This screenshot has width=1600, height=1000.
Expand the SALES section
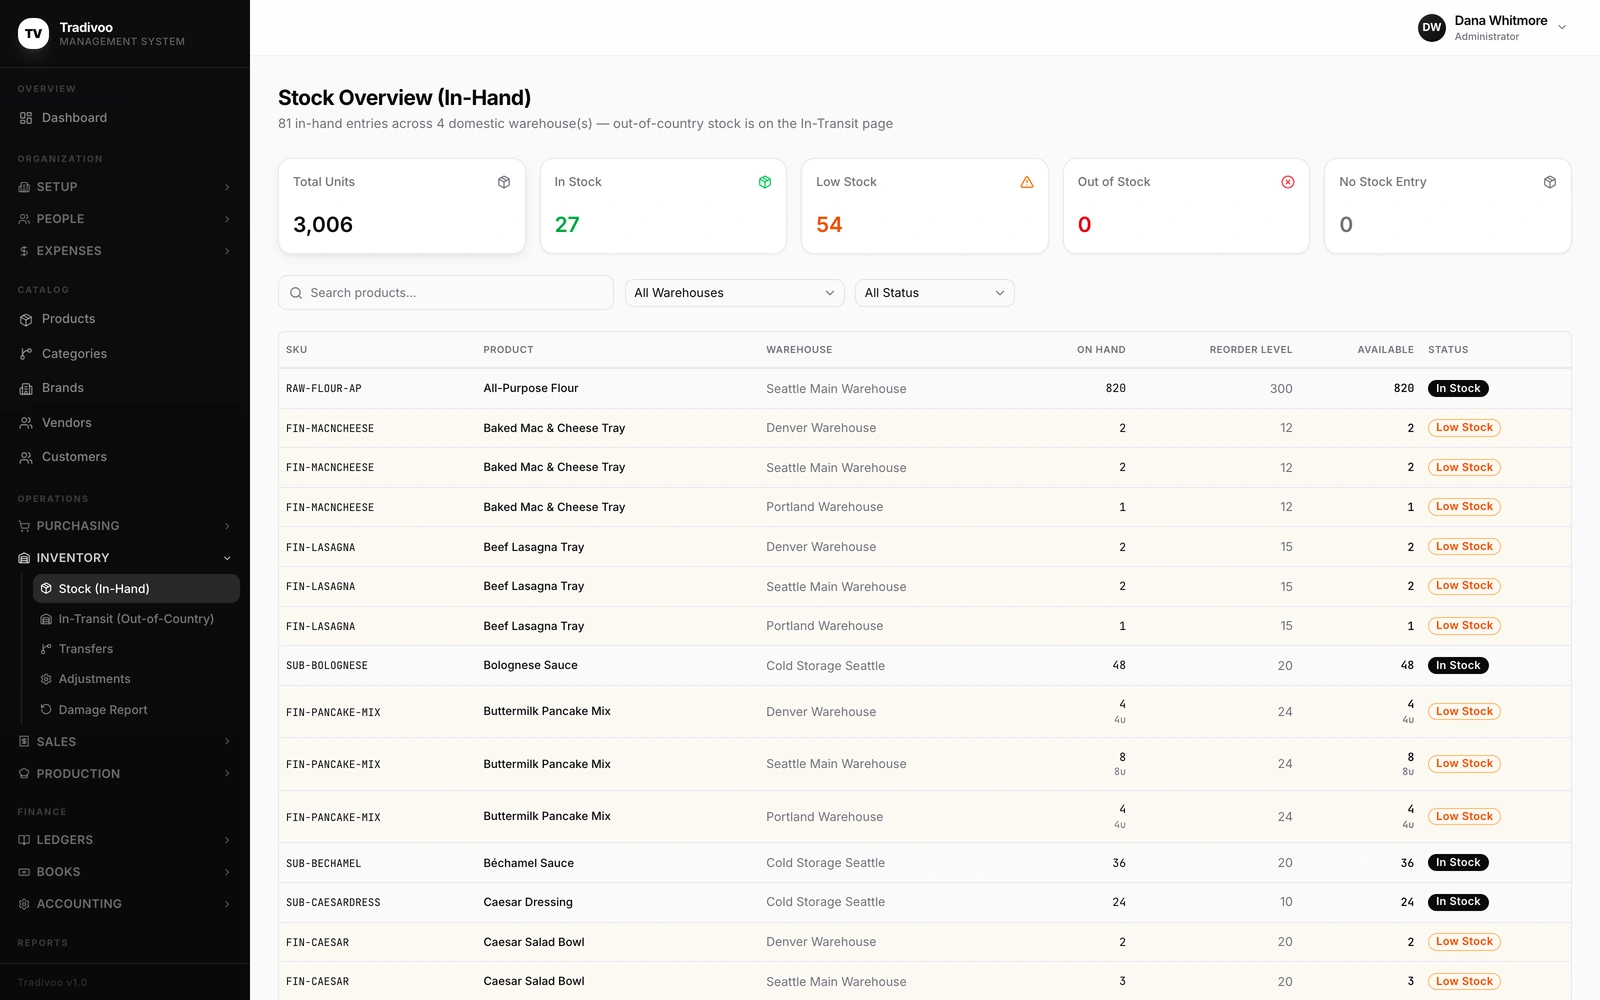(125, 742)
